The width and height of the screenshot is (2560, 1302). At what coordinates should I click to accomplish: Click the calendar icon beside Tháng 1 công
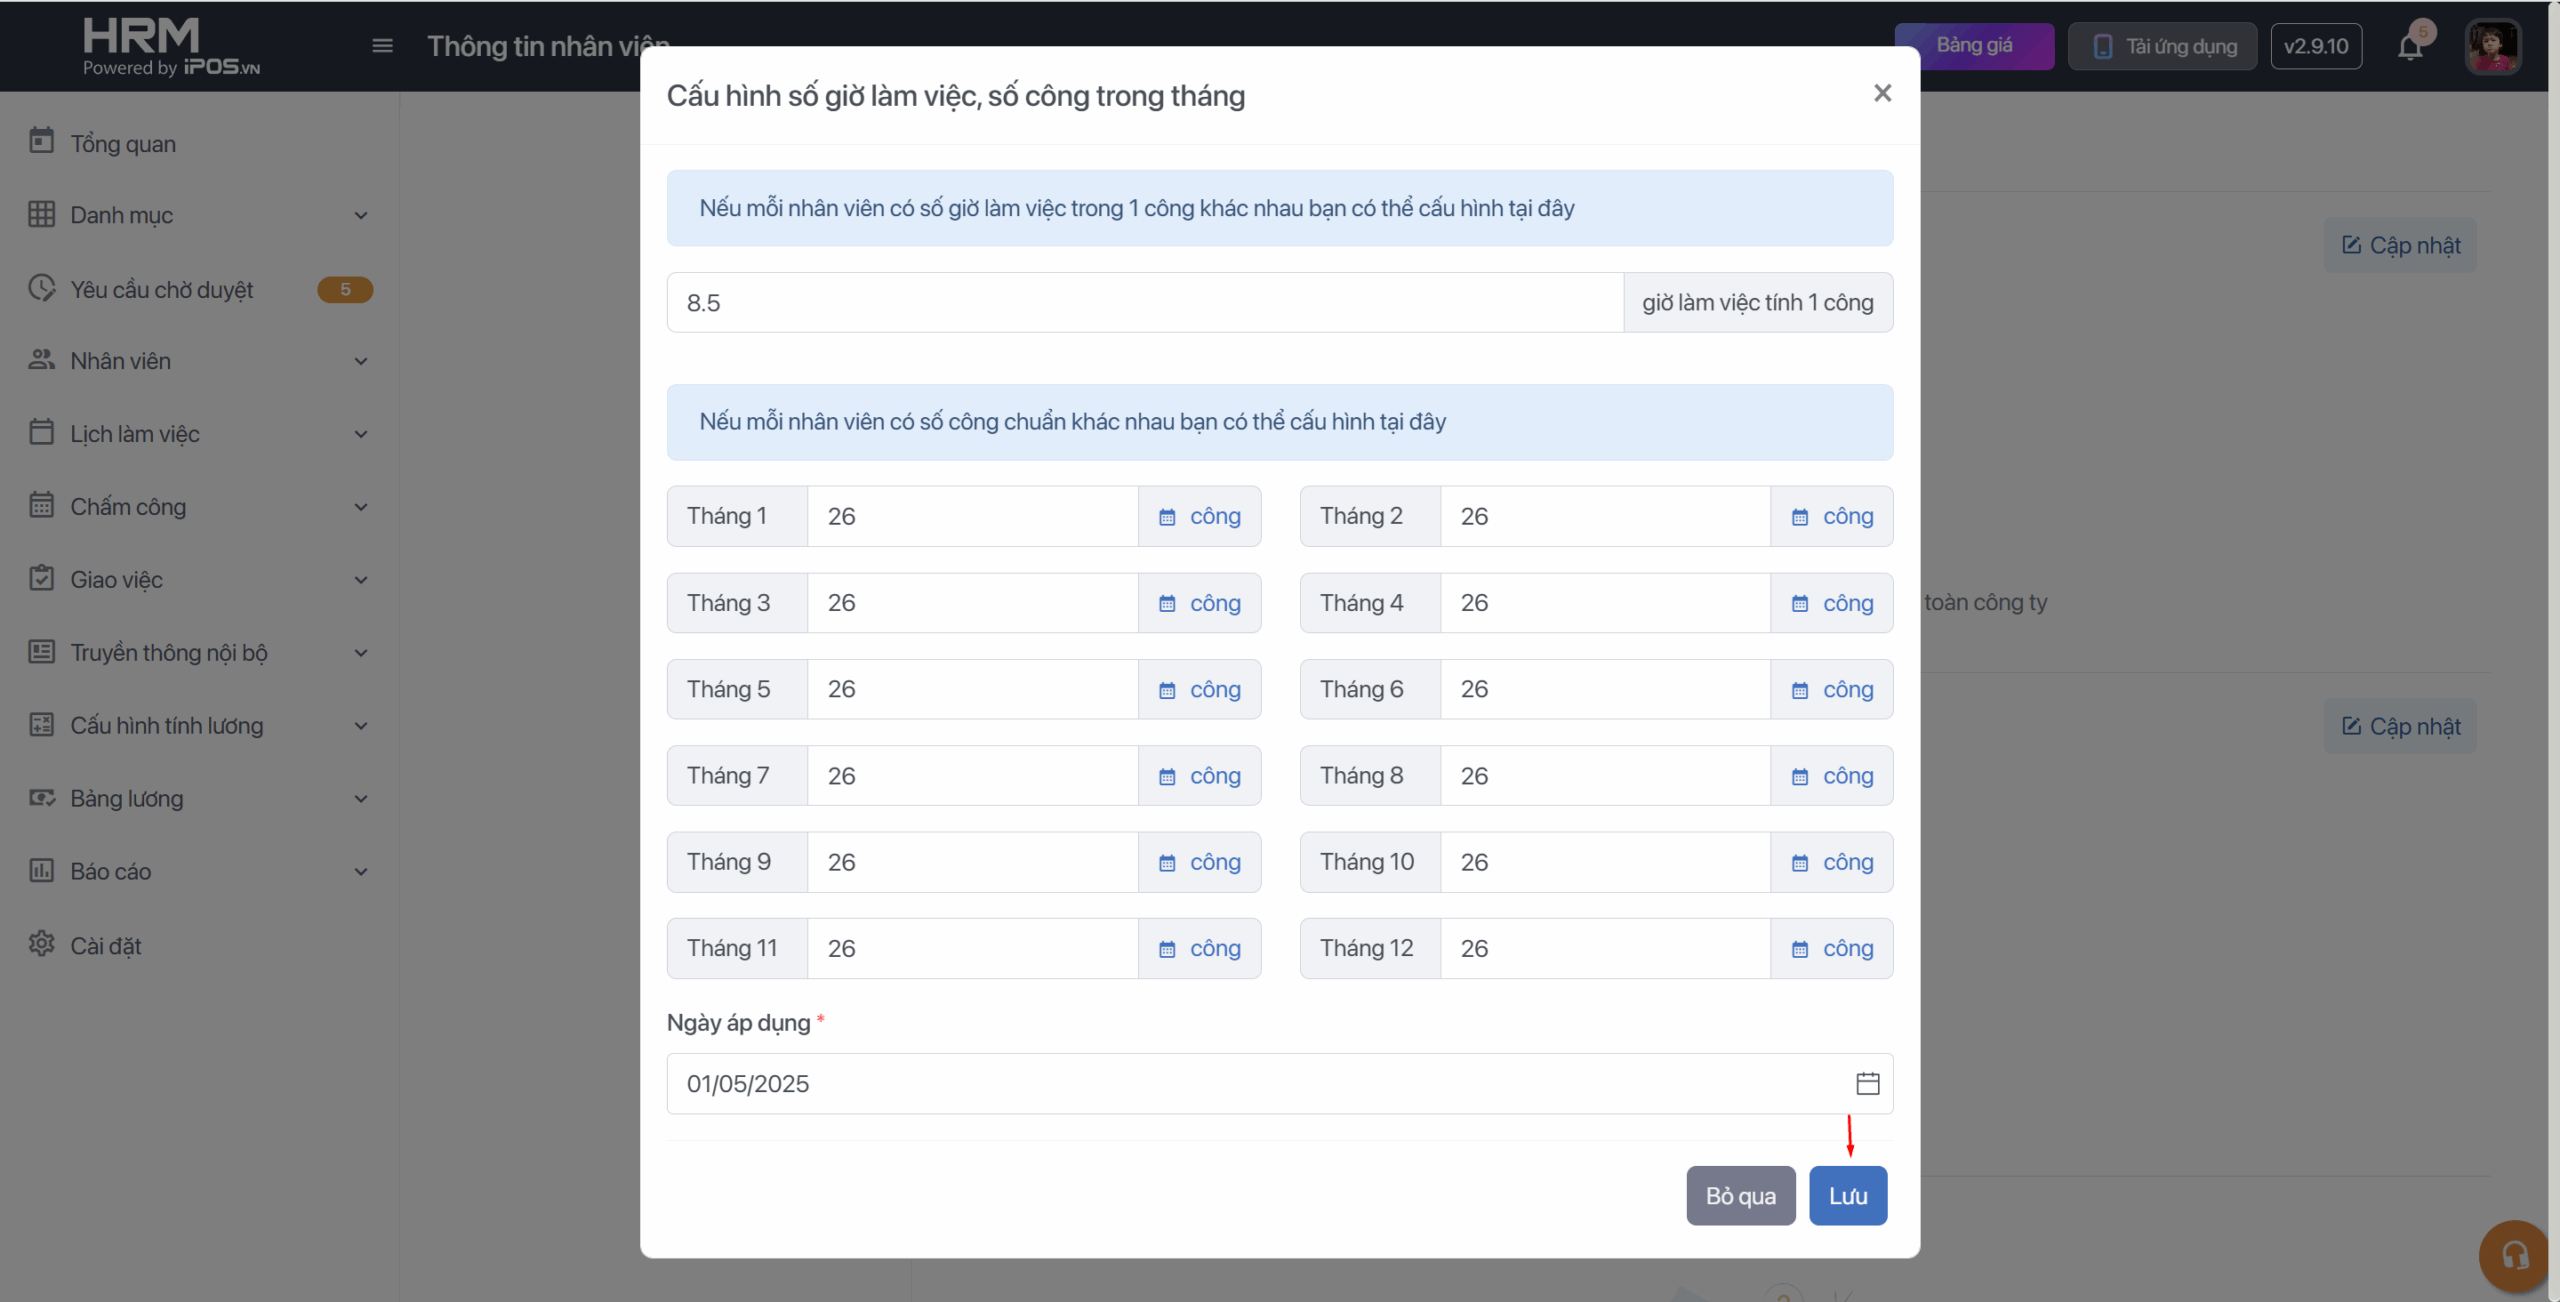pos(1167,517)
